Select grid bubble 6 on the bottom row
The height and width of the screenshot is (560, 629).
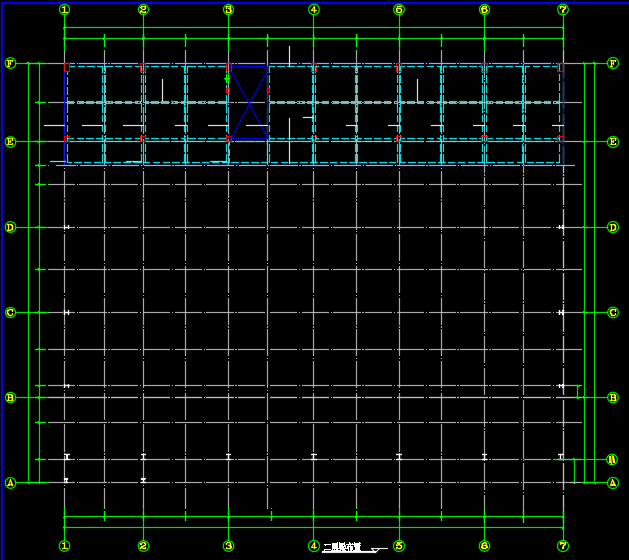[484, 546]
